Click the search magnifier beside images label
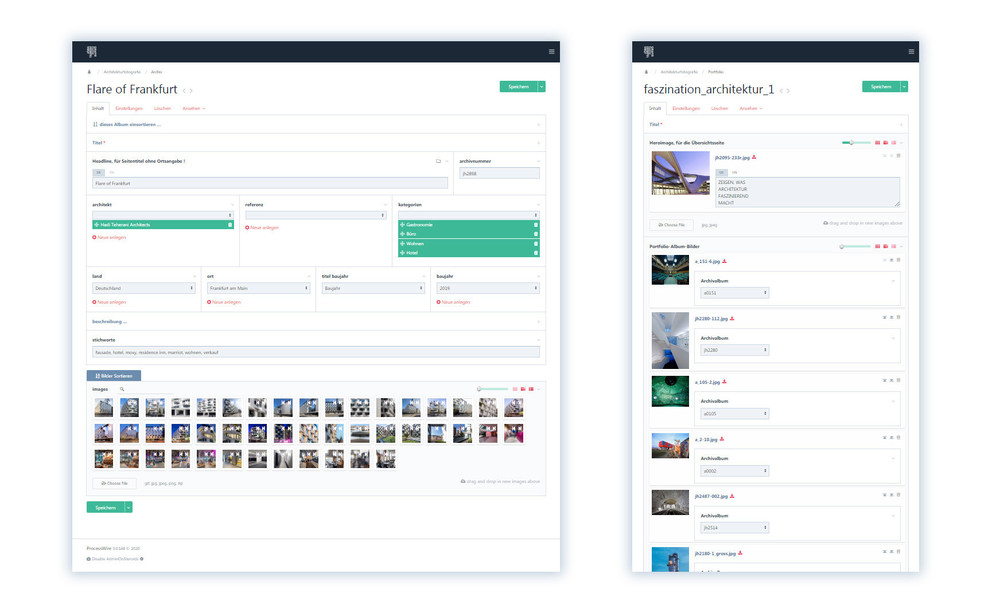 coord(122,388)
